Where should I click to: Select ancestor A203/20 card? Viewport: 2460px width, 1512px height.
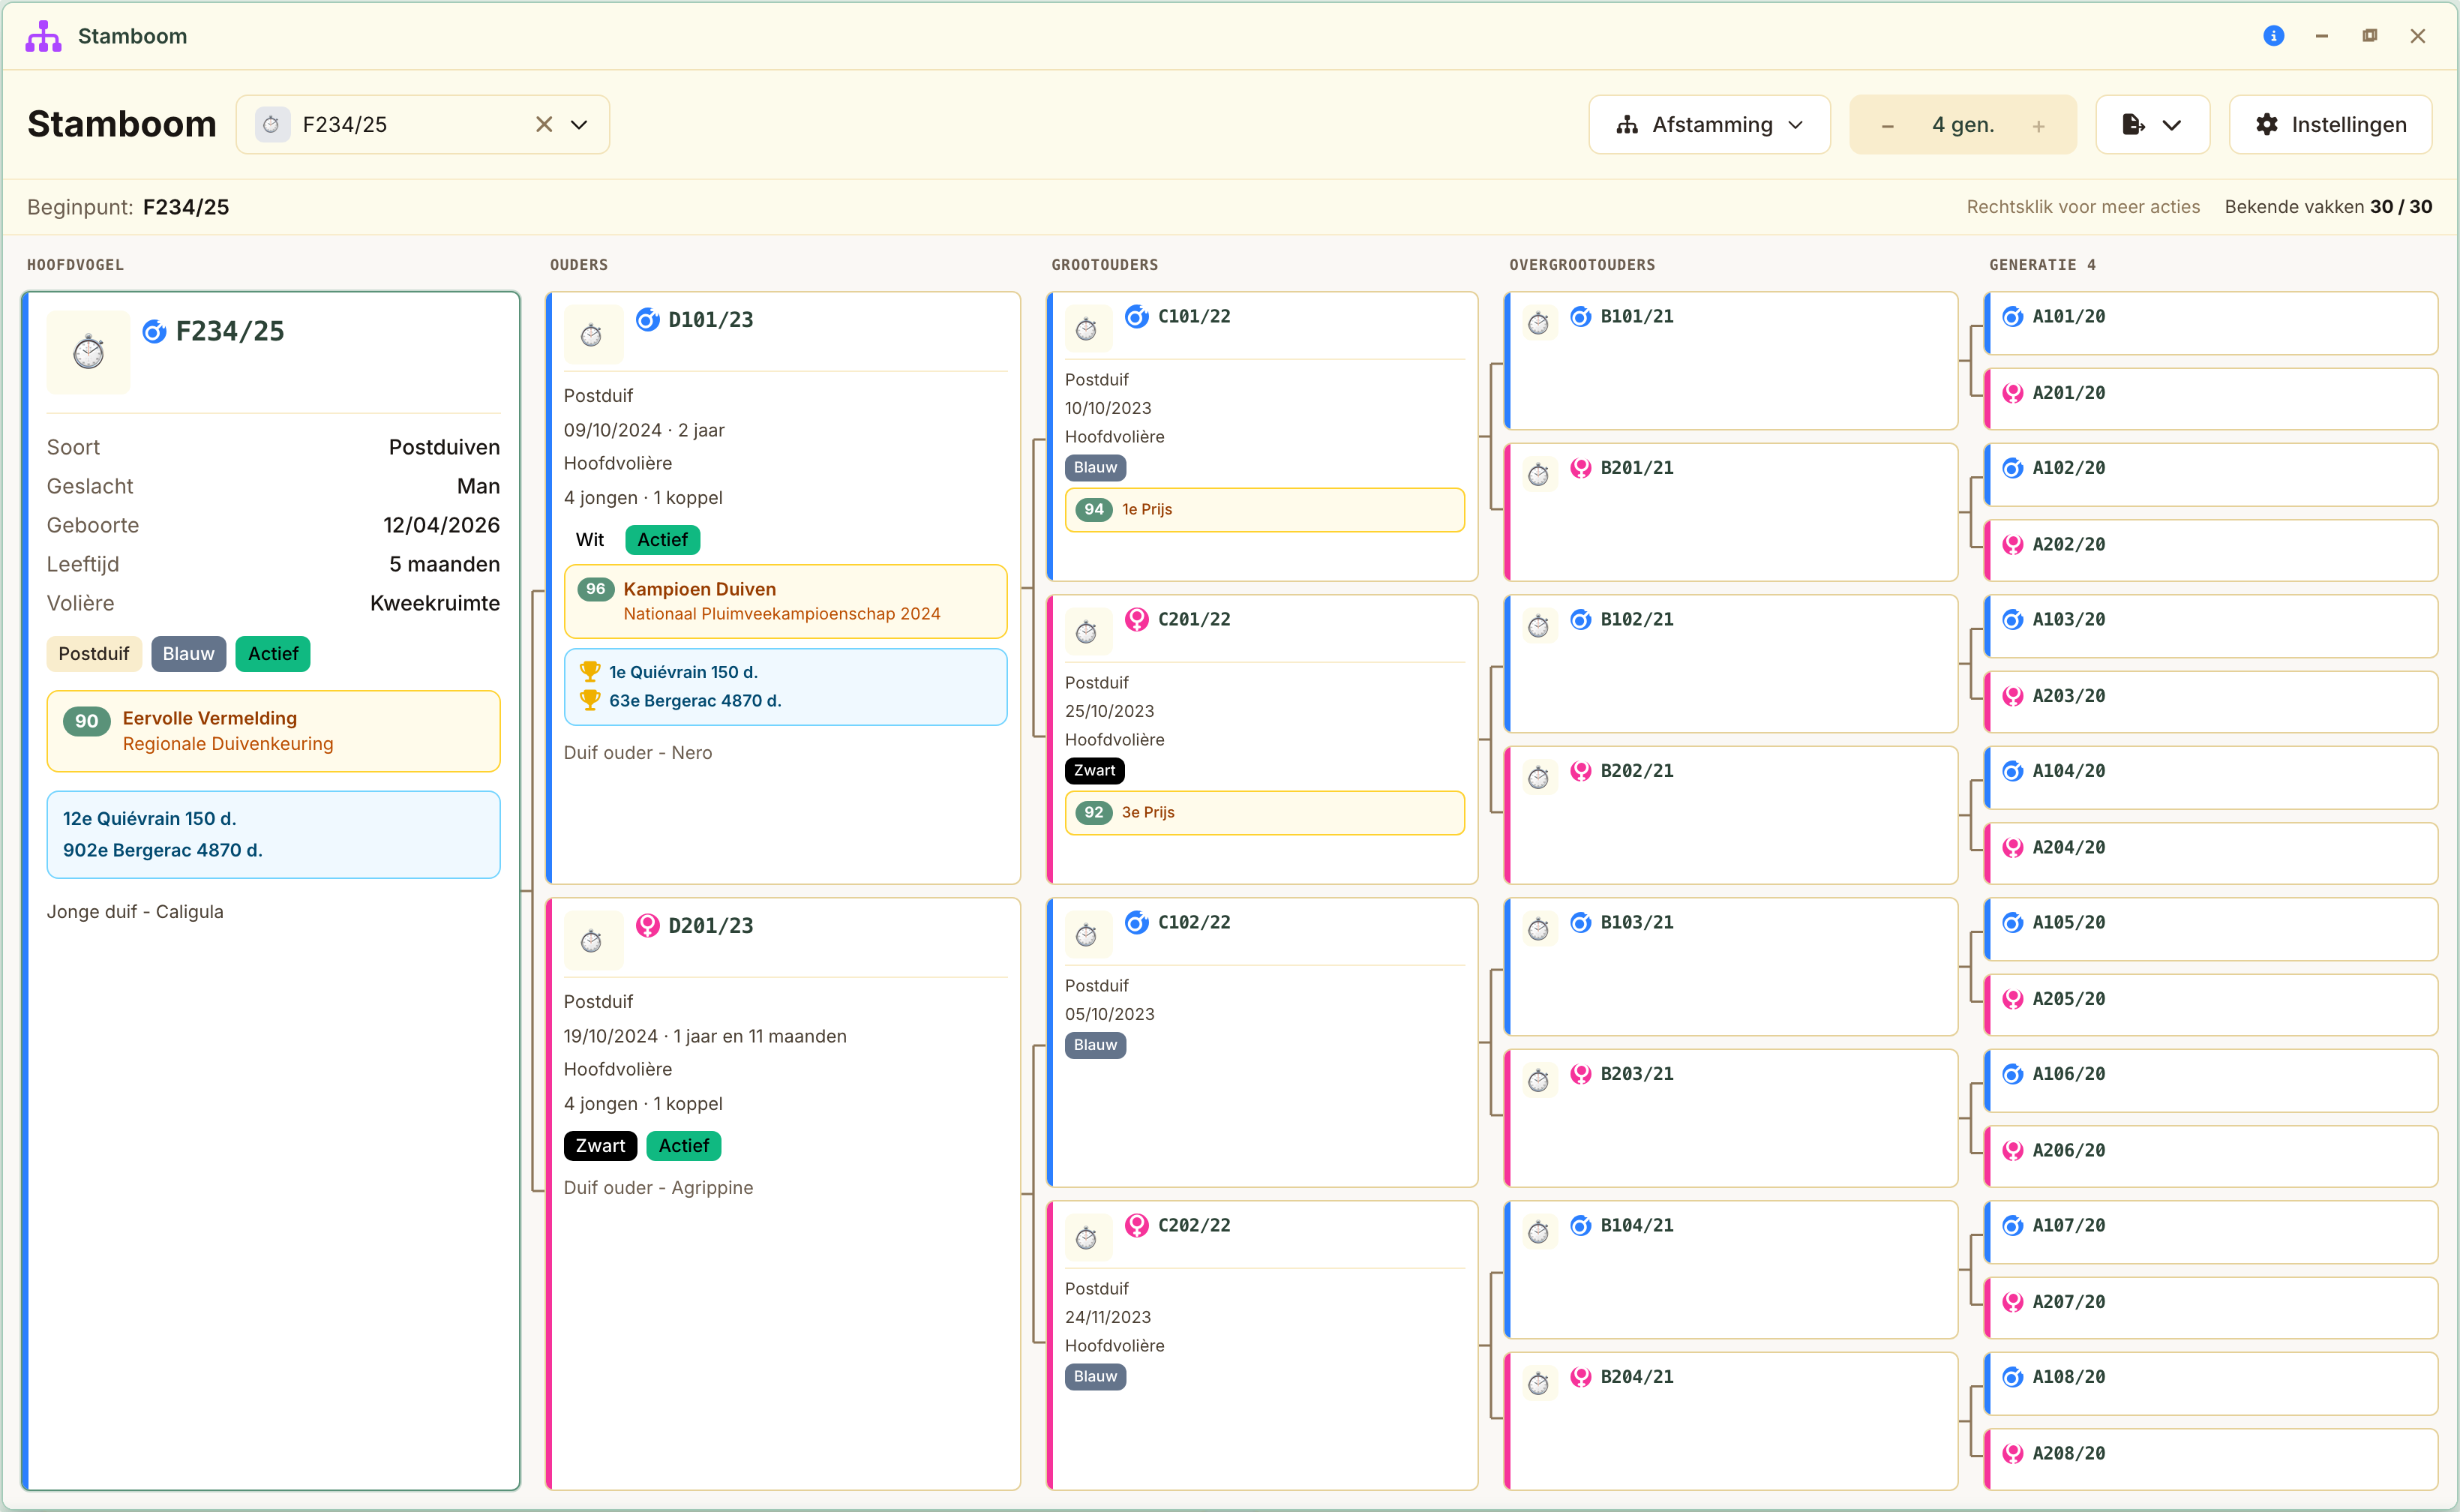click(x=2210, y=701)
